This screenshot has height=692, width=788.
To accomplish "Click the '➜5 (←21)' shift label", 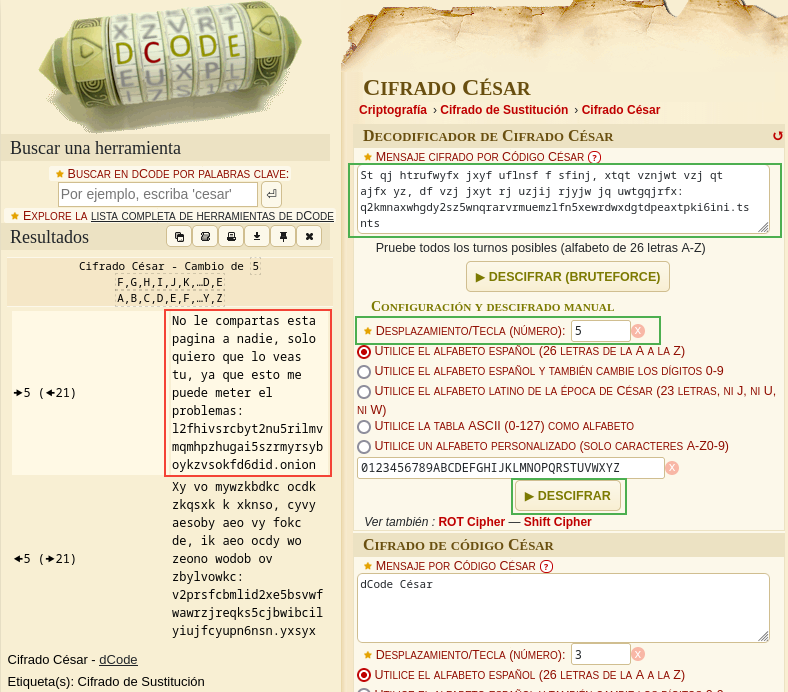I will 45,393.
